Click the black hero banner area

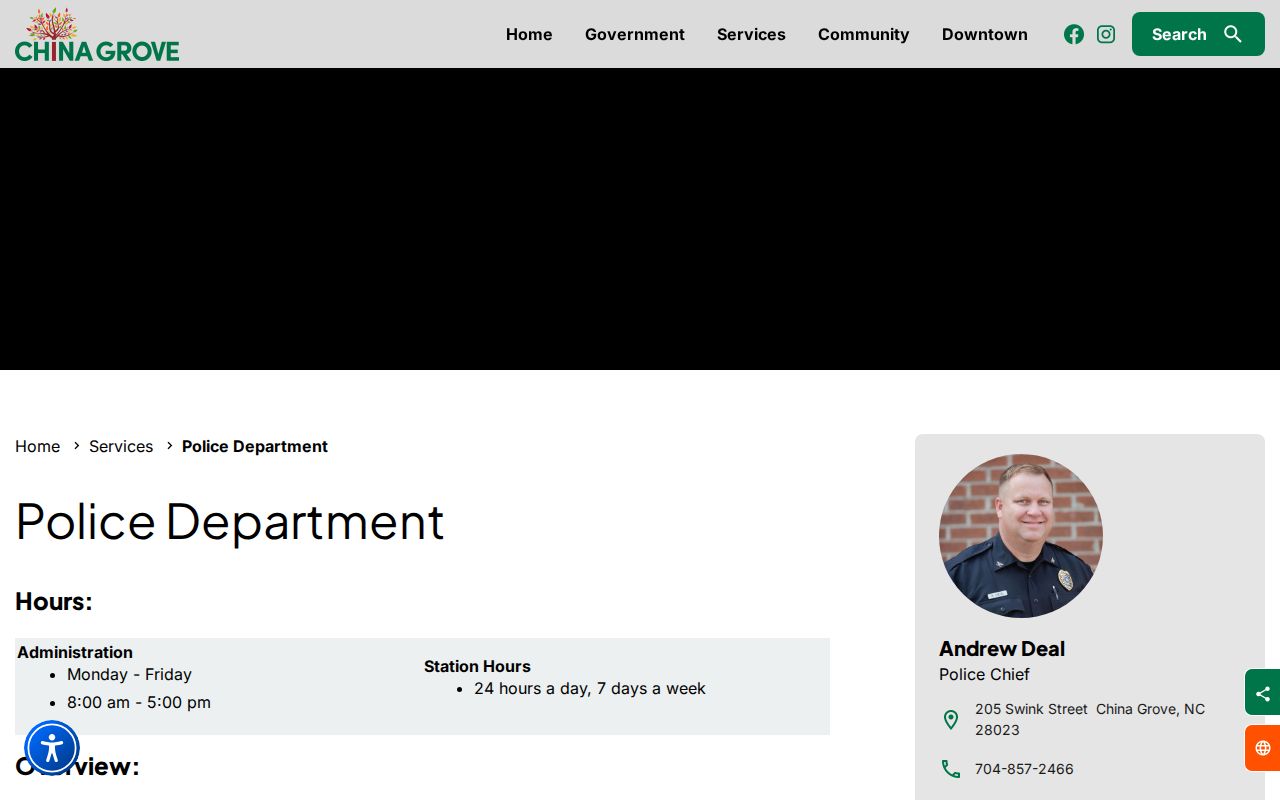[640, 219]
